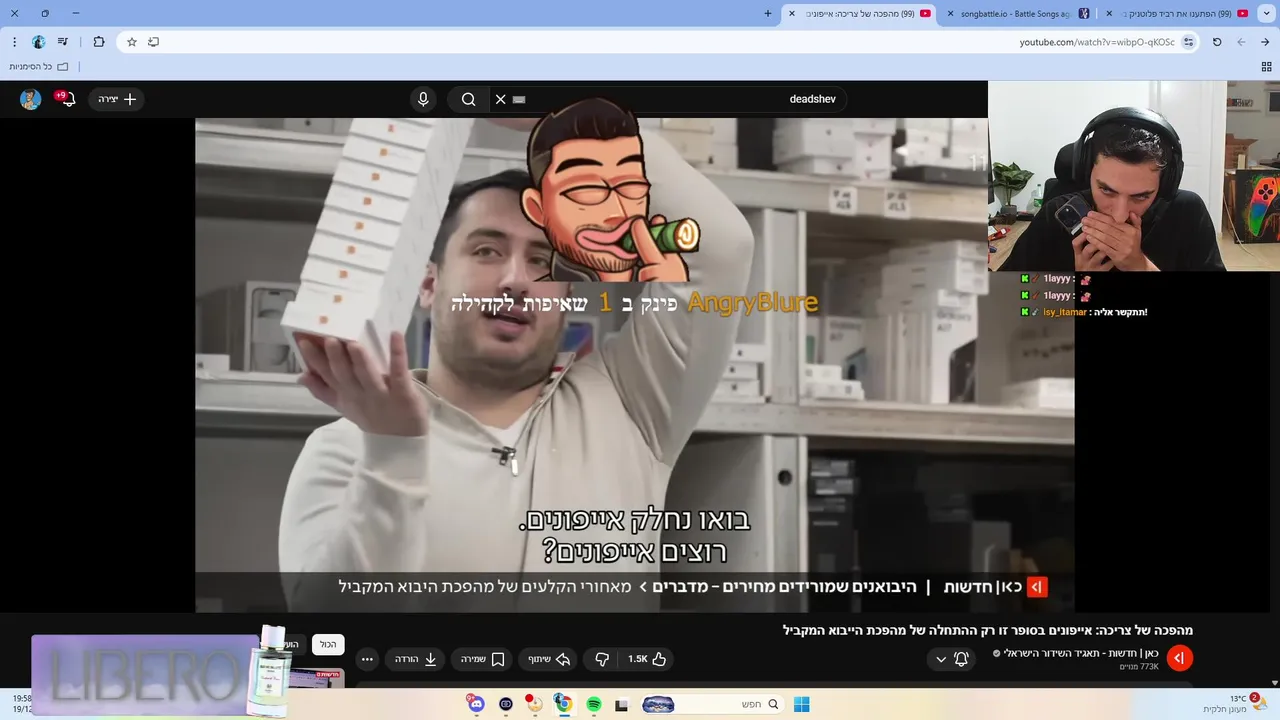This screenshot has height=720, width=1280.
Task: Open media controls icon in Chrome toolbar
Action: point(63,42)
